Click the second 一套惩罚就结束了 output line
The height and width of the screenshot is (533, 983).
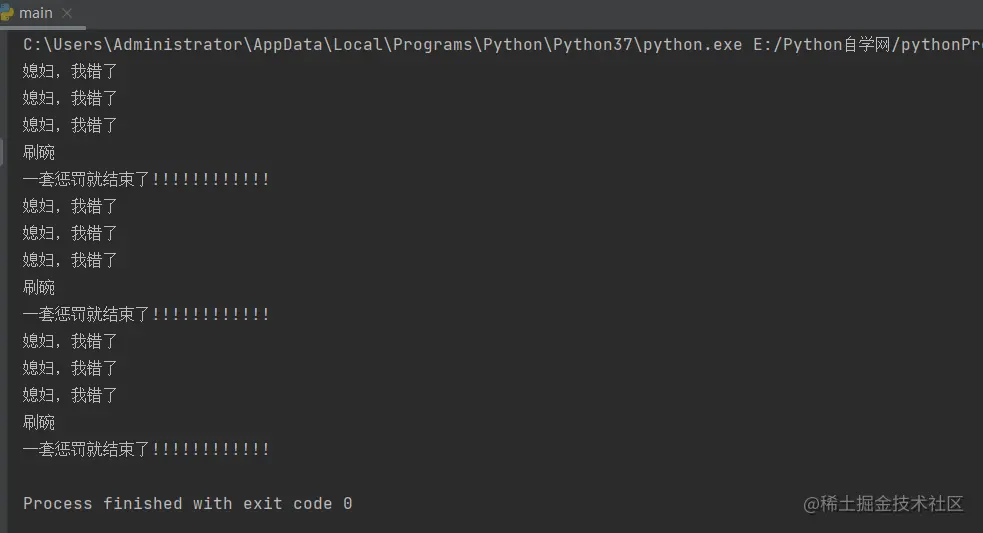coord(146,315)
